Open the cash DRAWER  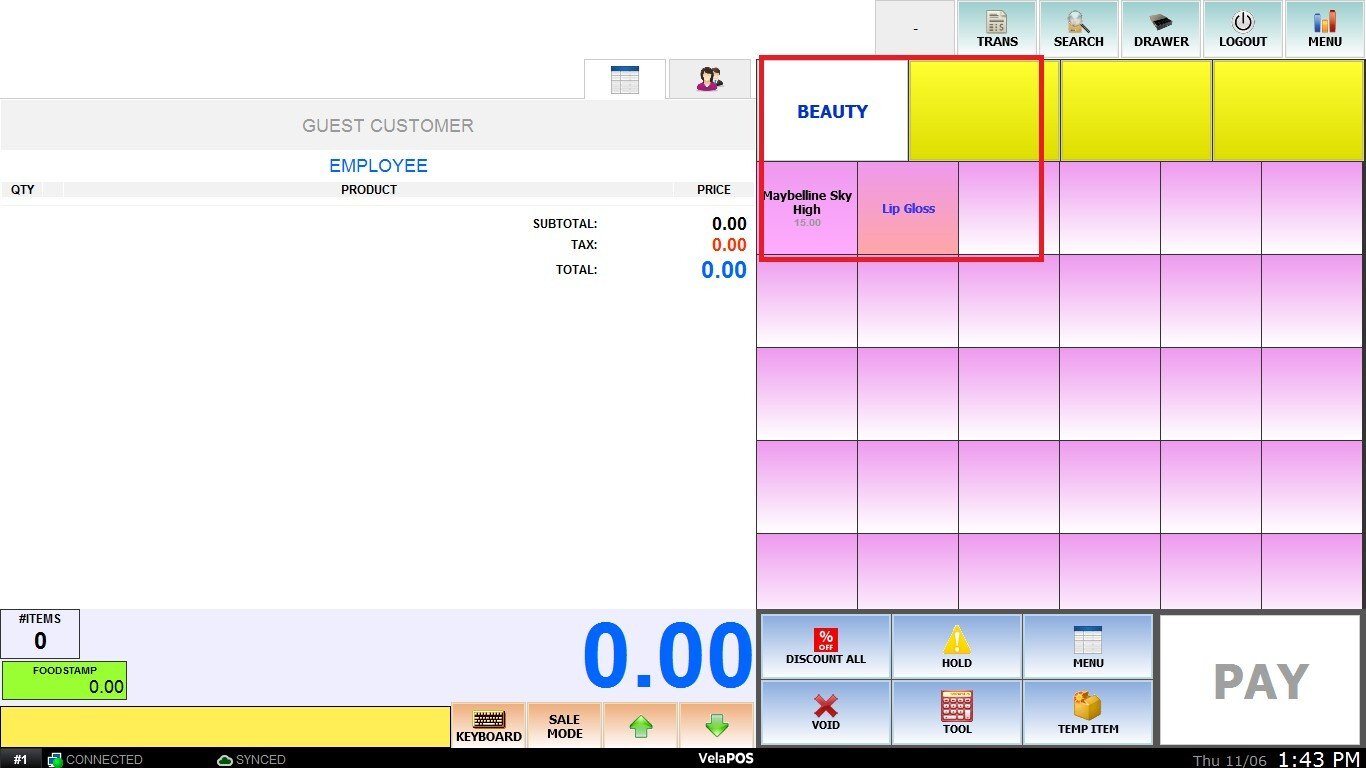[x=1160, y=29]
